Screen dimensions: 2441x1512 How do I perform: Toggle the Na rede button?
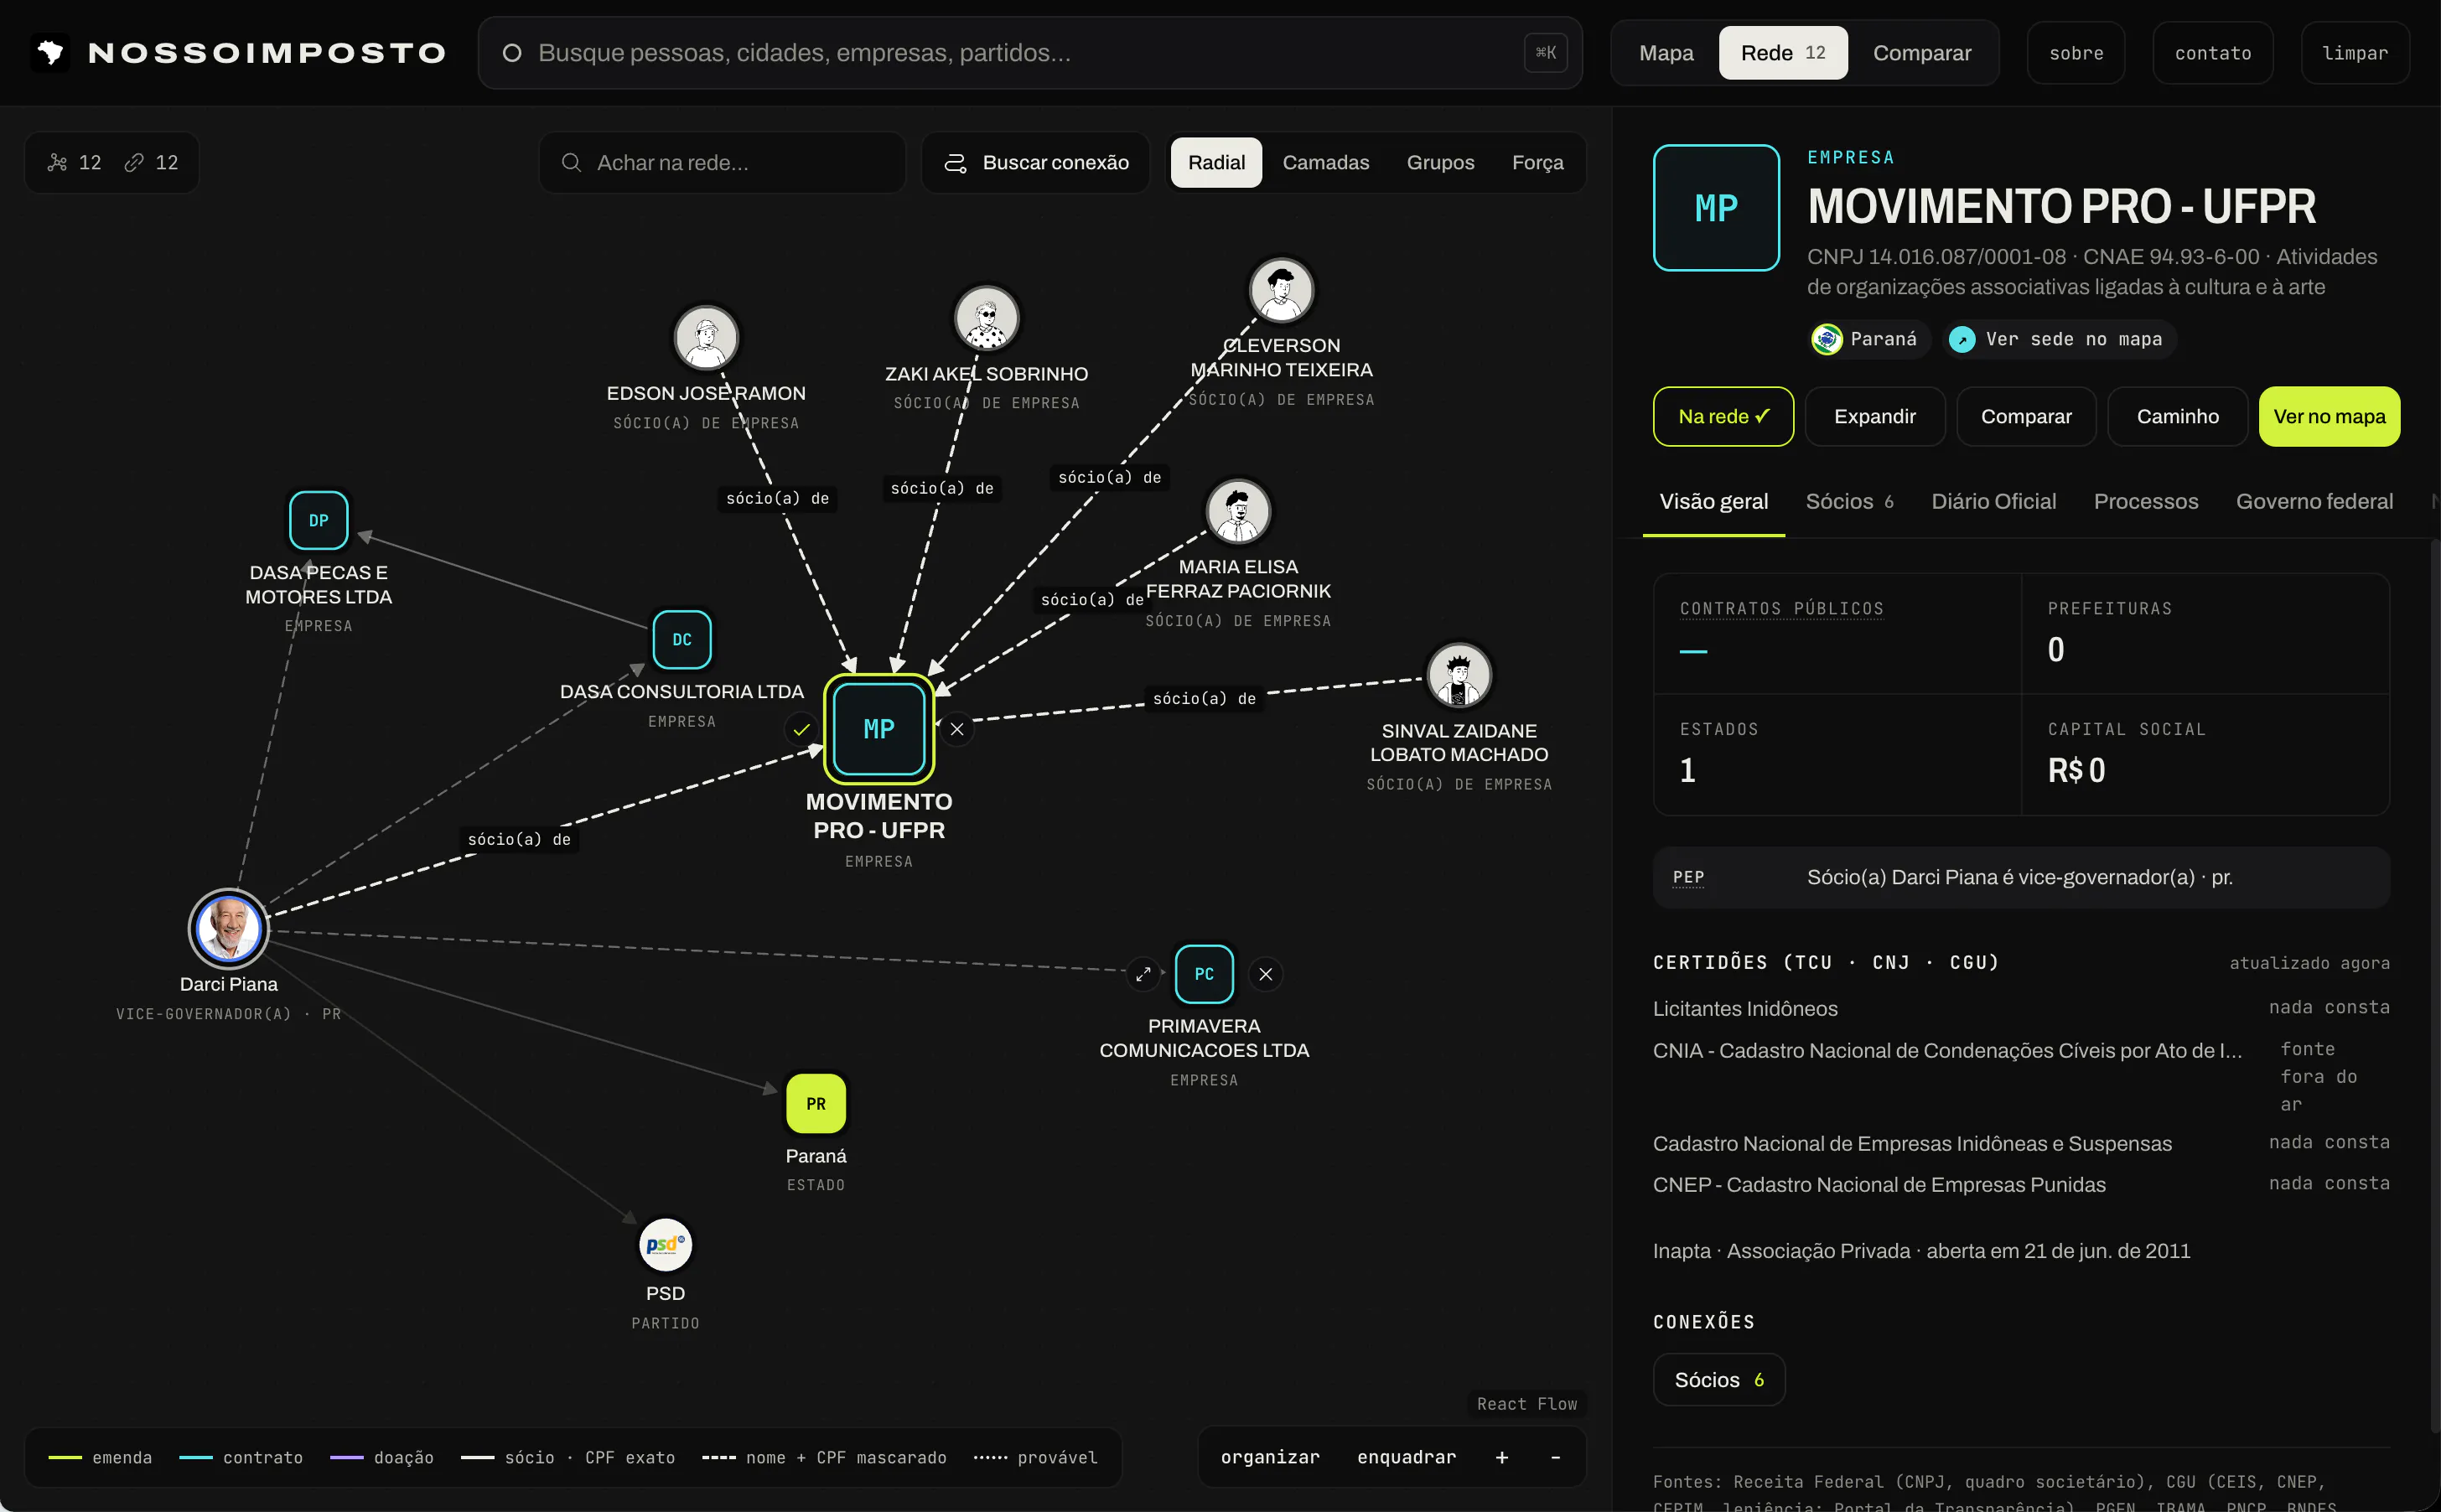(x=1723, y=416)
